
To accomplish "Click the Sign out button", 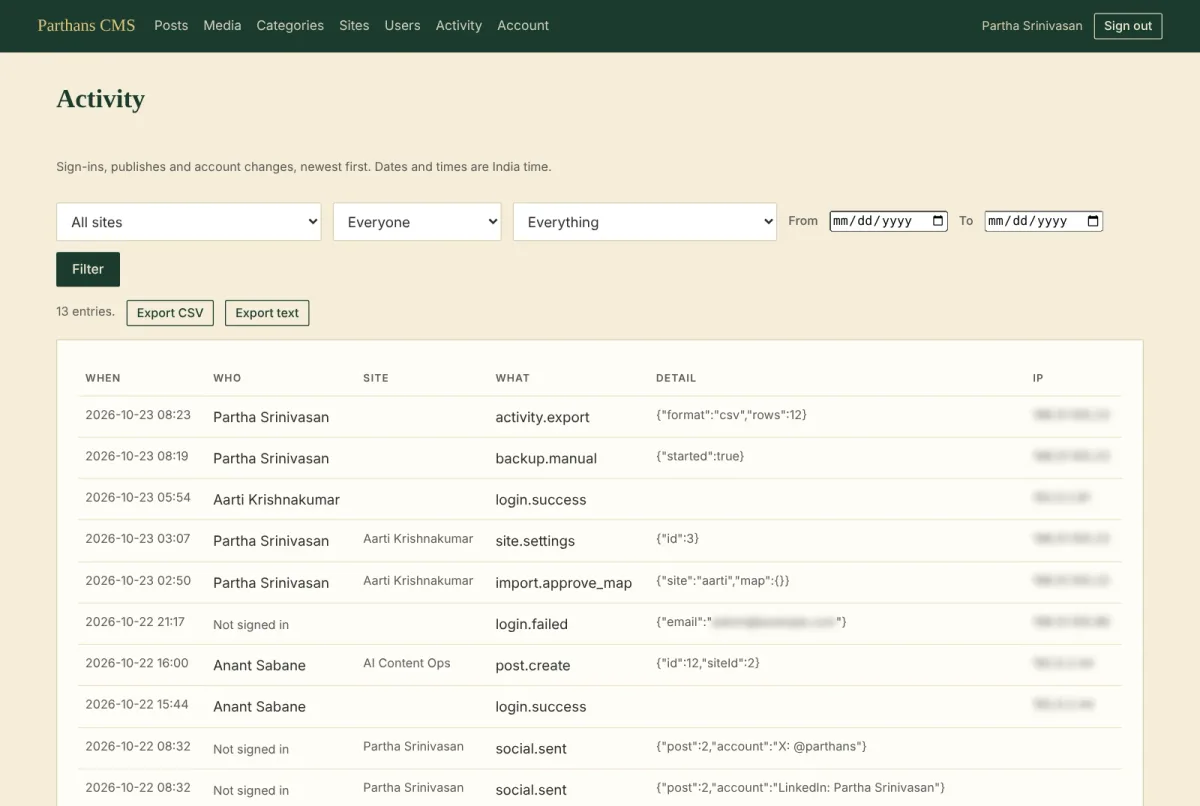I will [x=1128, y=26].
